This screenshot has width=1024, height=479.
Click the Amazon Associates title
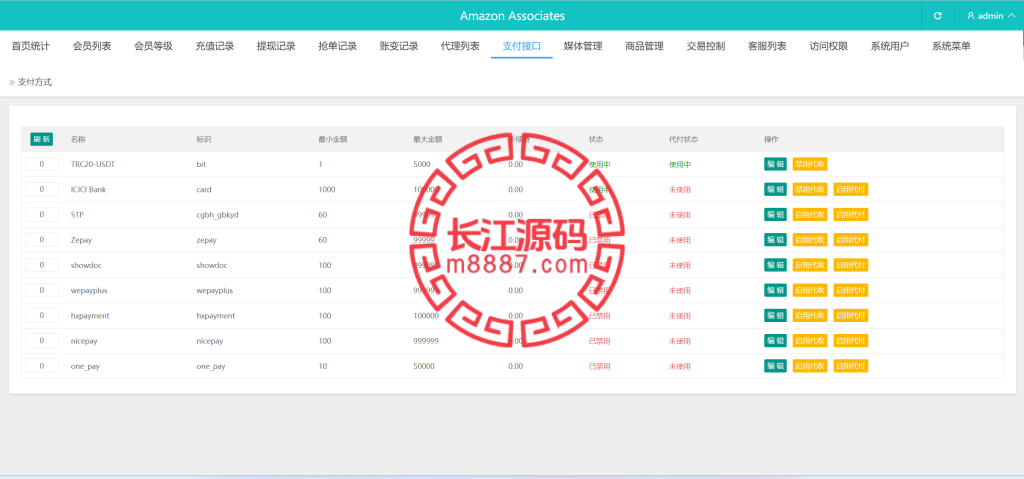pos(512,16)
